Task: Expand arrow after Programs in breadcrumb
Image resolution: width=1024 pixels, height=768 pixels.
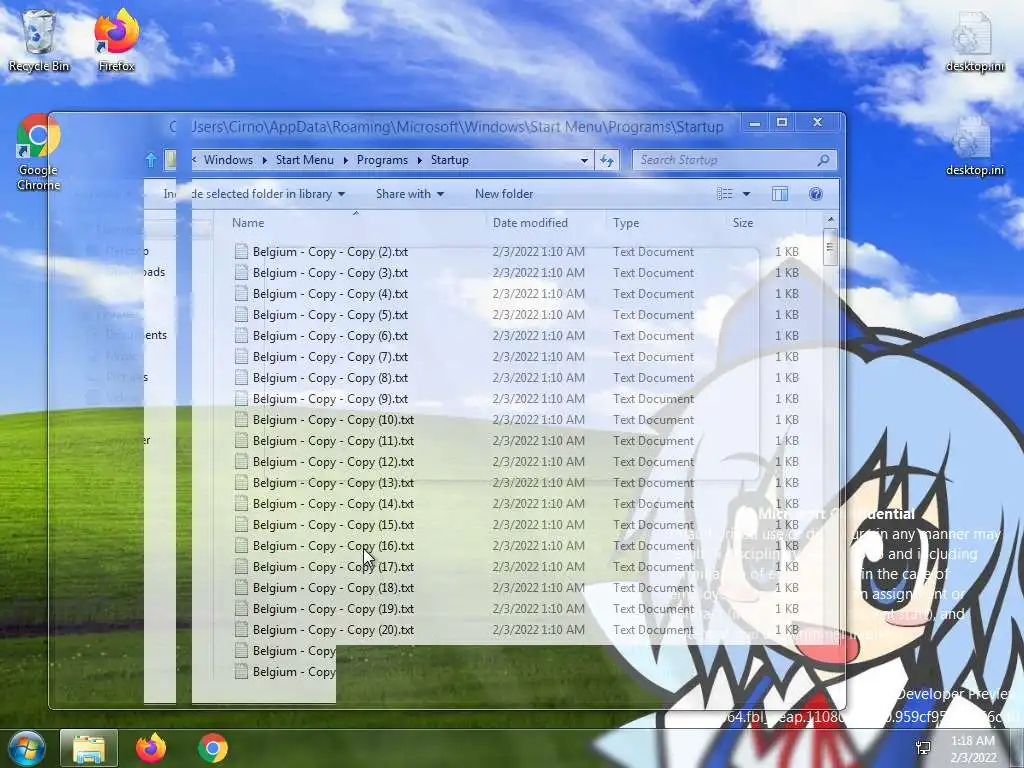Action: (x=419, y=160)
